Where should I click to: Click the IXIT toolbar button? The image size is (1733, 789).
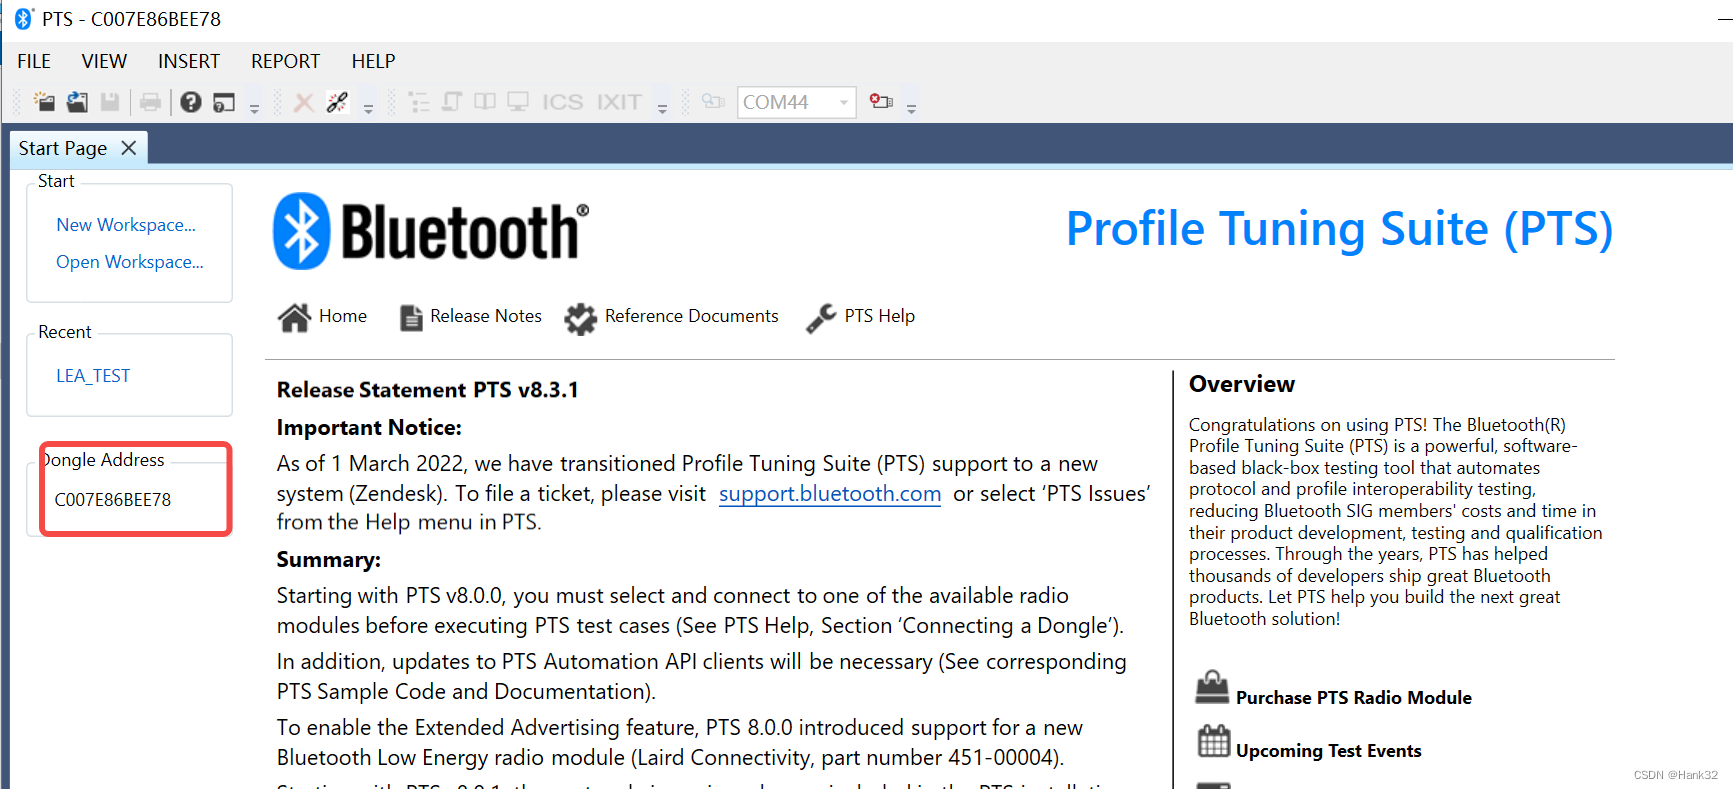tap(619, 102)
